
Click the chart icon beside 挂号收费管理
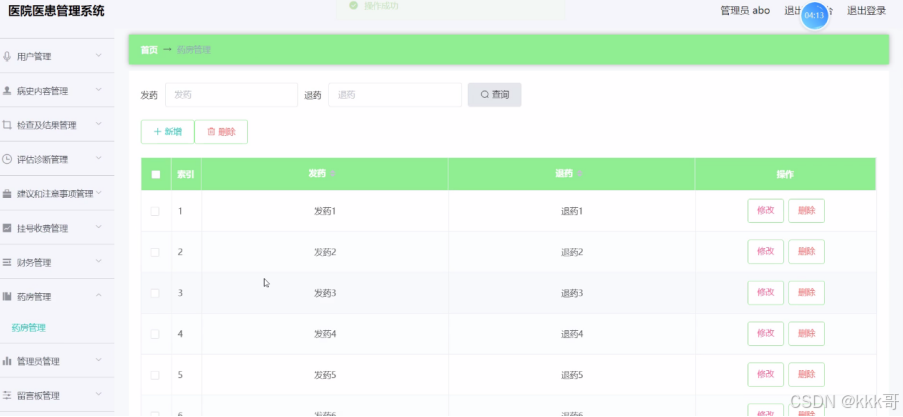[x=7, y=228]
